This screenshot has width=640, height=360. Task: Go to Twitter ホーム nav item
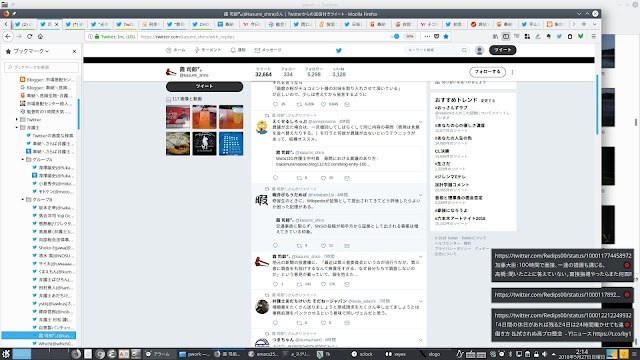pyautogui.click(x=176, y=50)
